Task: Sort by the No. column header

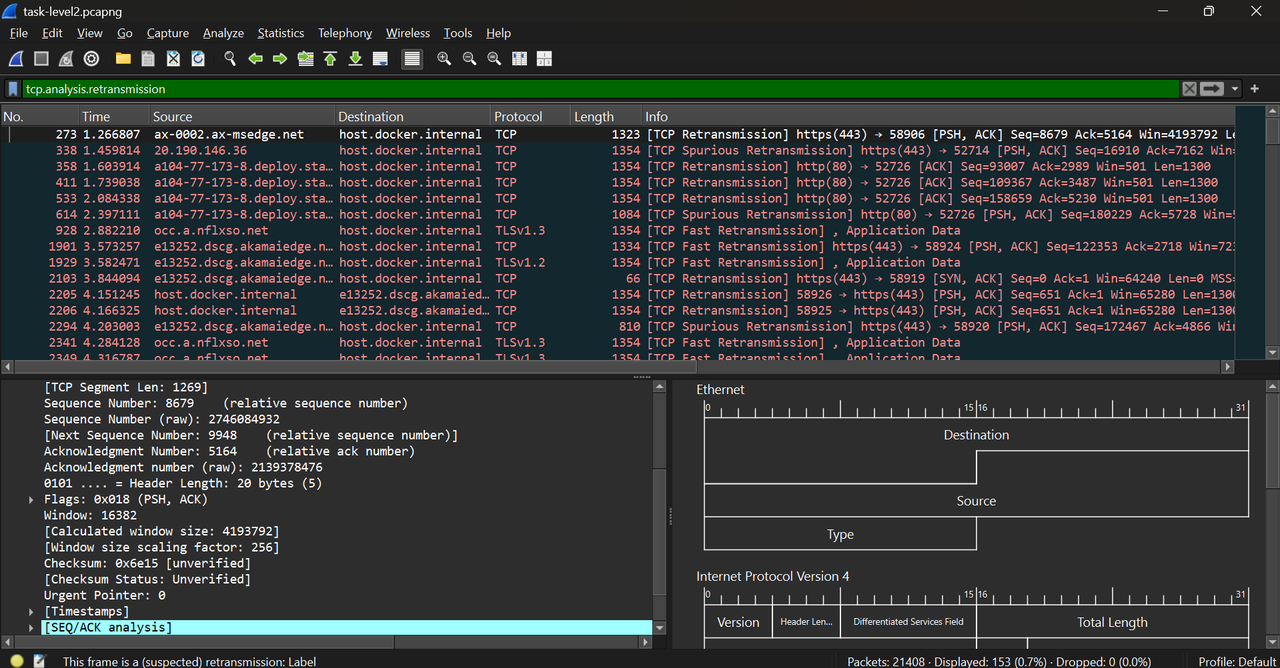Action: pos(39,116)
